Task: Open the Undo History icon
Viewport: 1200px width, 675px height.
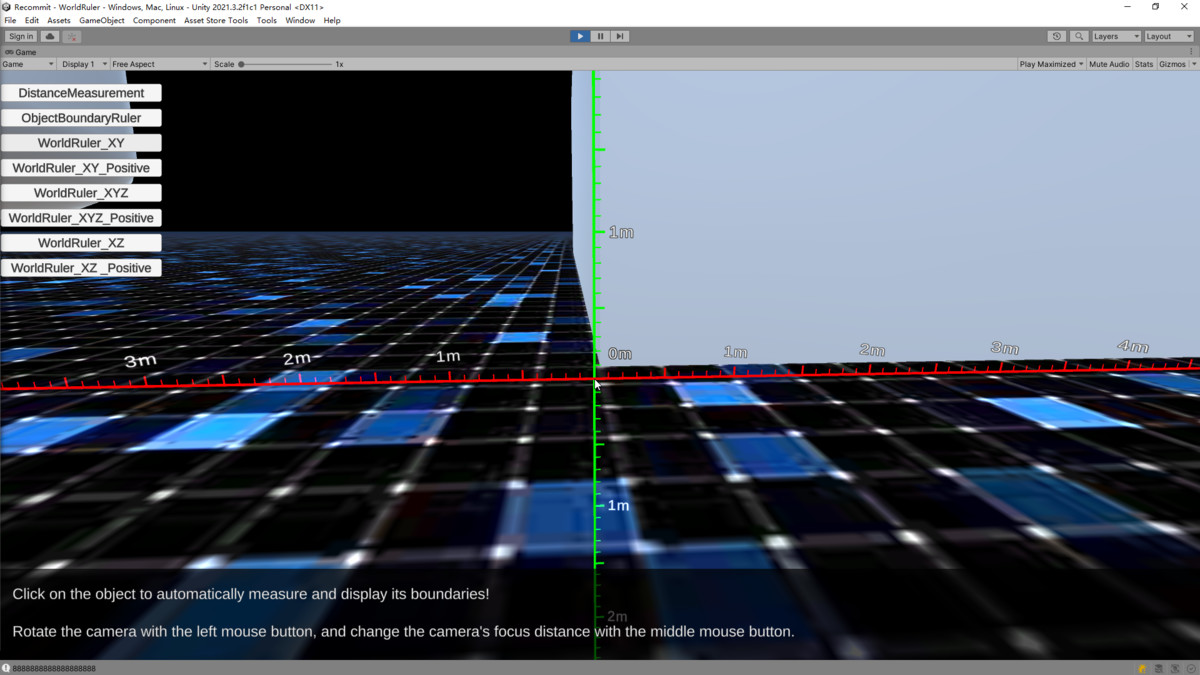Action: coord(1056,36)
